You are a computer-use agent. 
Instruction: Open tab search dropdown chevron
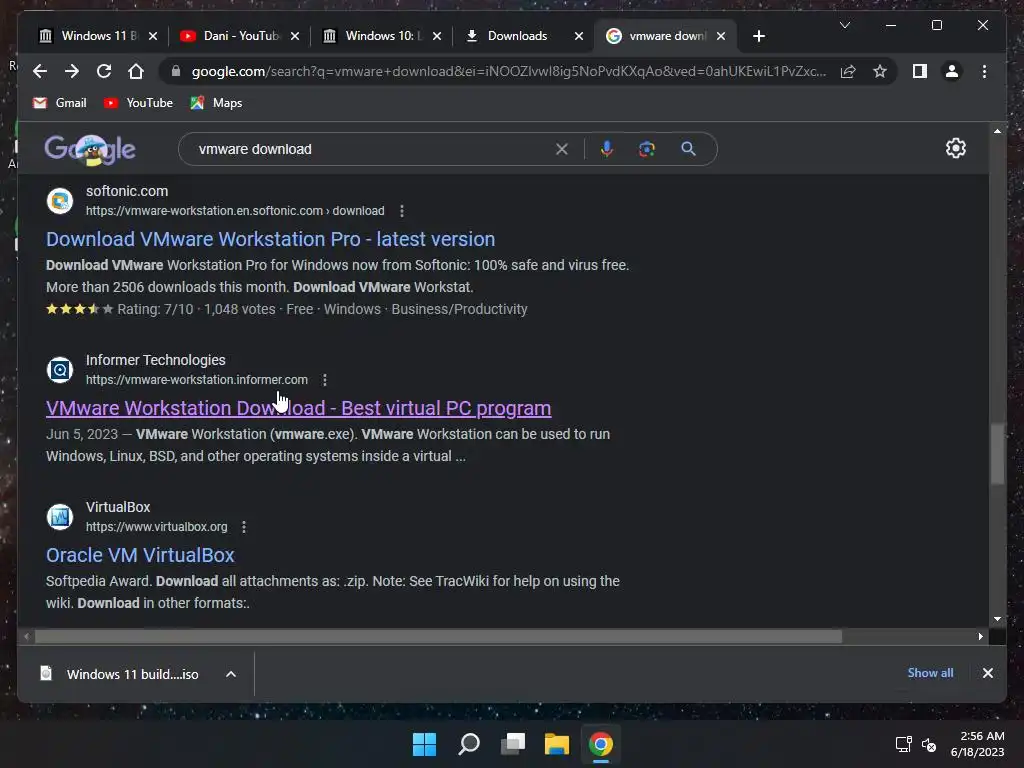[x=844, y=25]
